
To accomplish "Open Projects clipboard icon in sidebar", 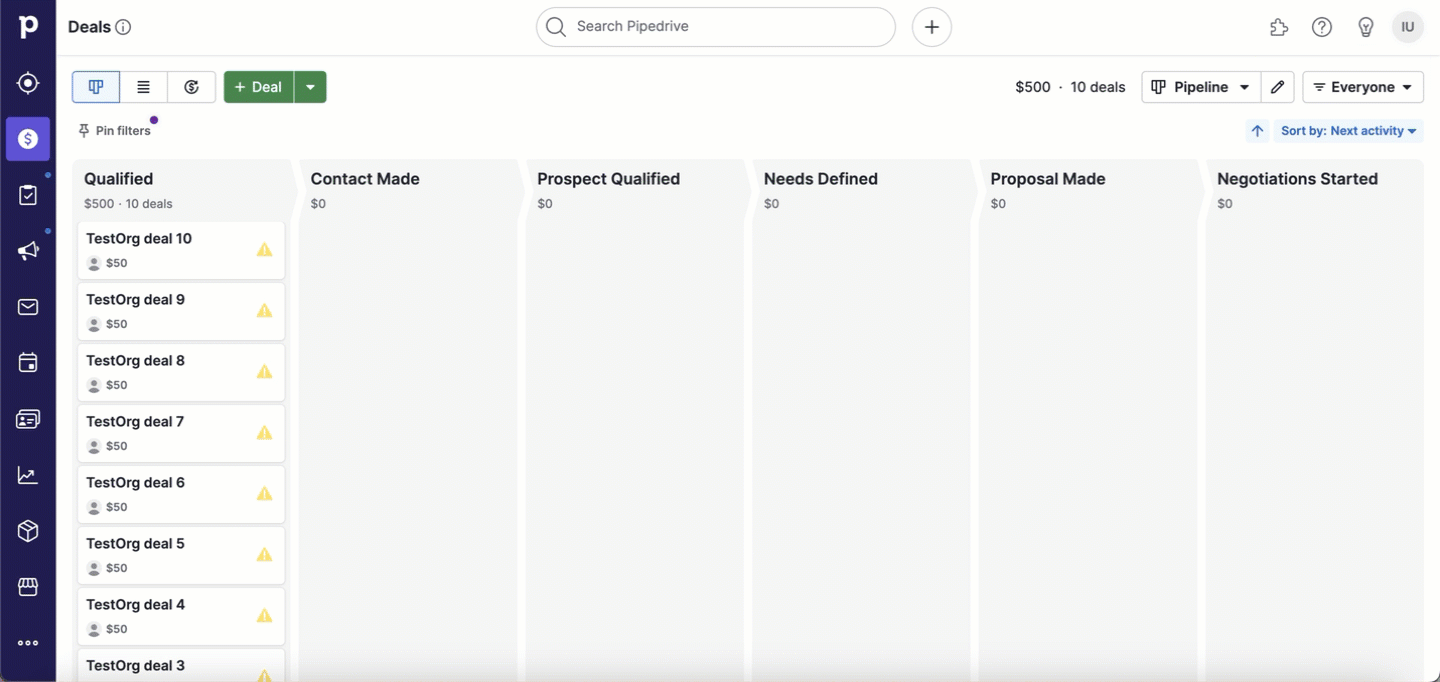I will coord(28,195).
